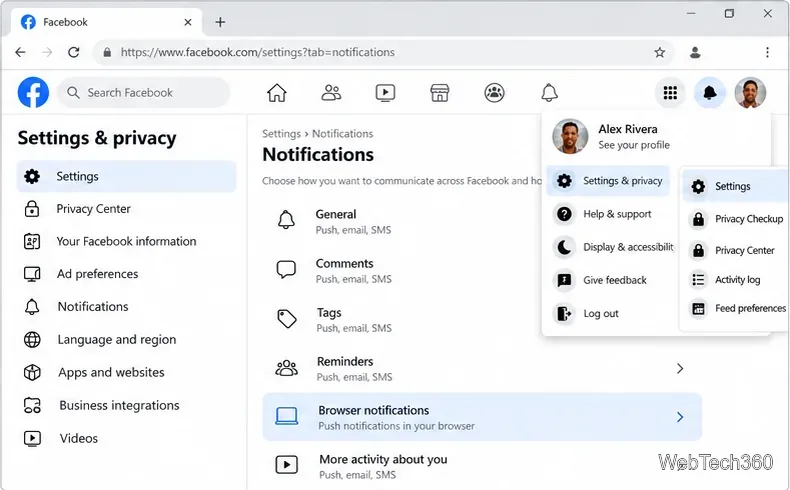The width and height of the screenshot is (790, 490).
Task: Open More activity about you row
Action: point(482,466)
